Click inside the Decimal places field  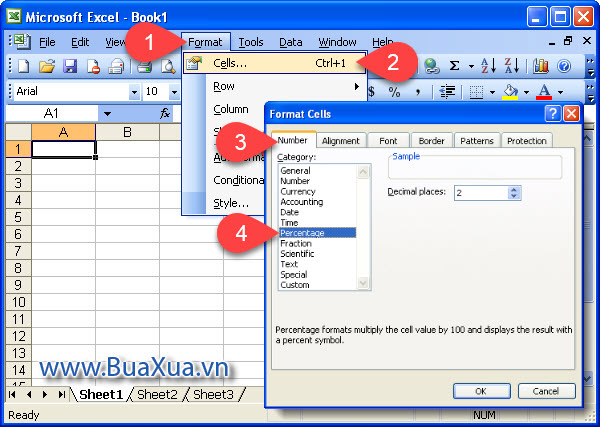(480, 192)
